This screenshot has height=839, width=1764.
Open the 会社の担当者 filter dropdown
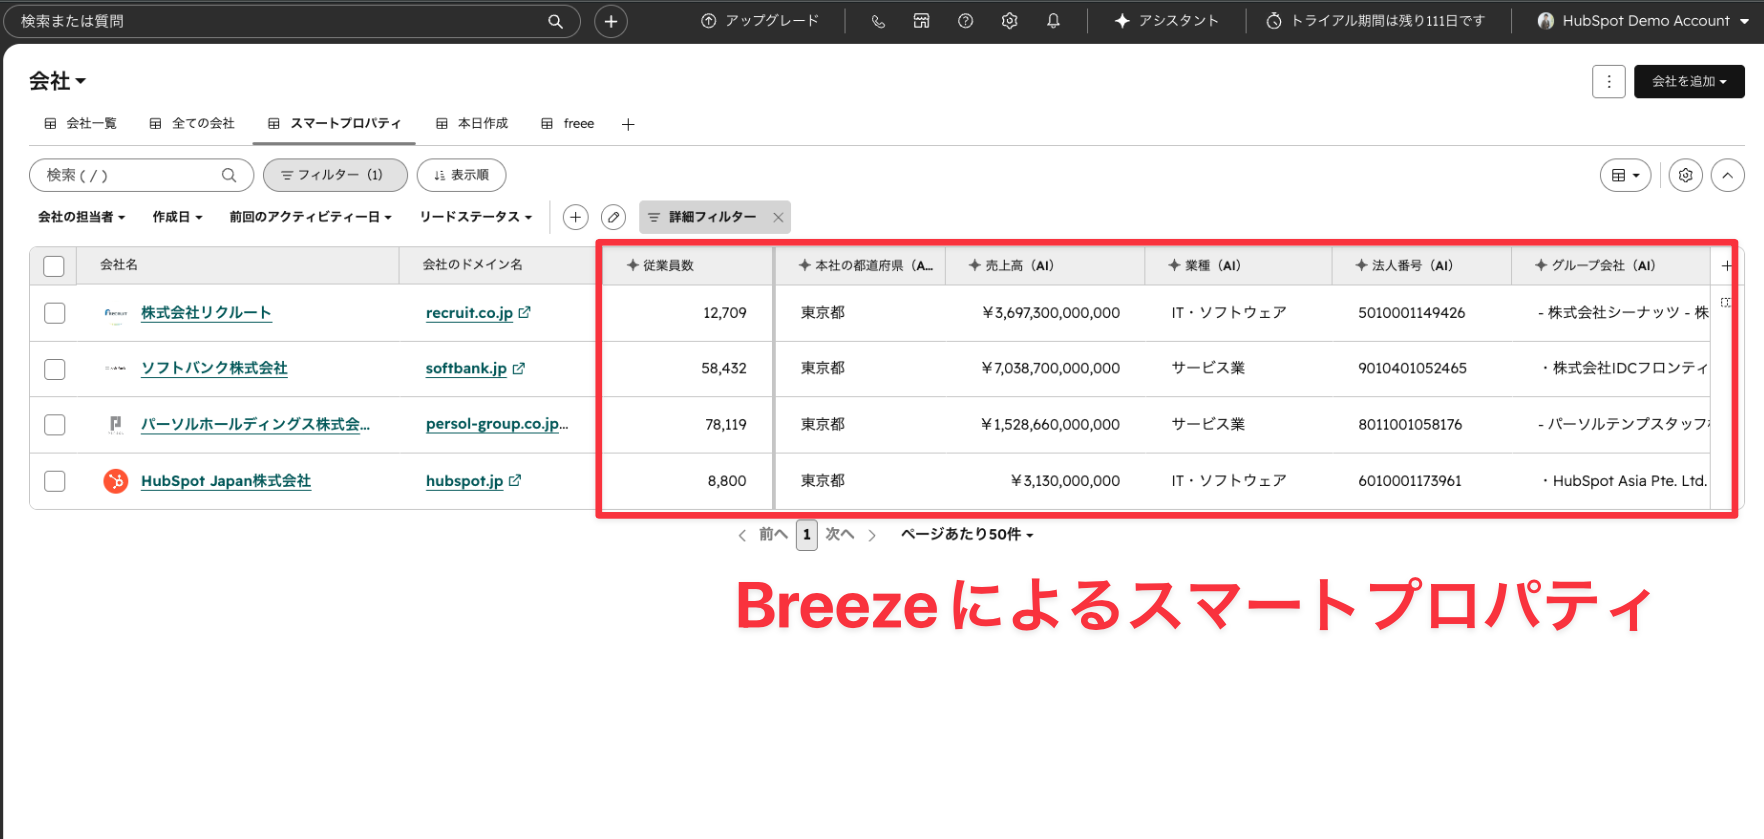point(82,217)
